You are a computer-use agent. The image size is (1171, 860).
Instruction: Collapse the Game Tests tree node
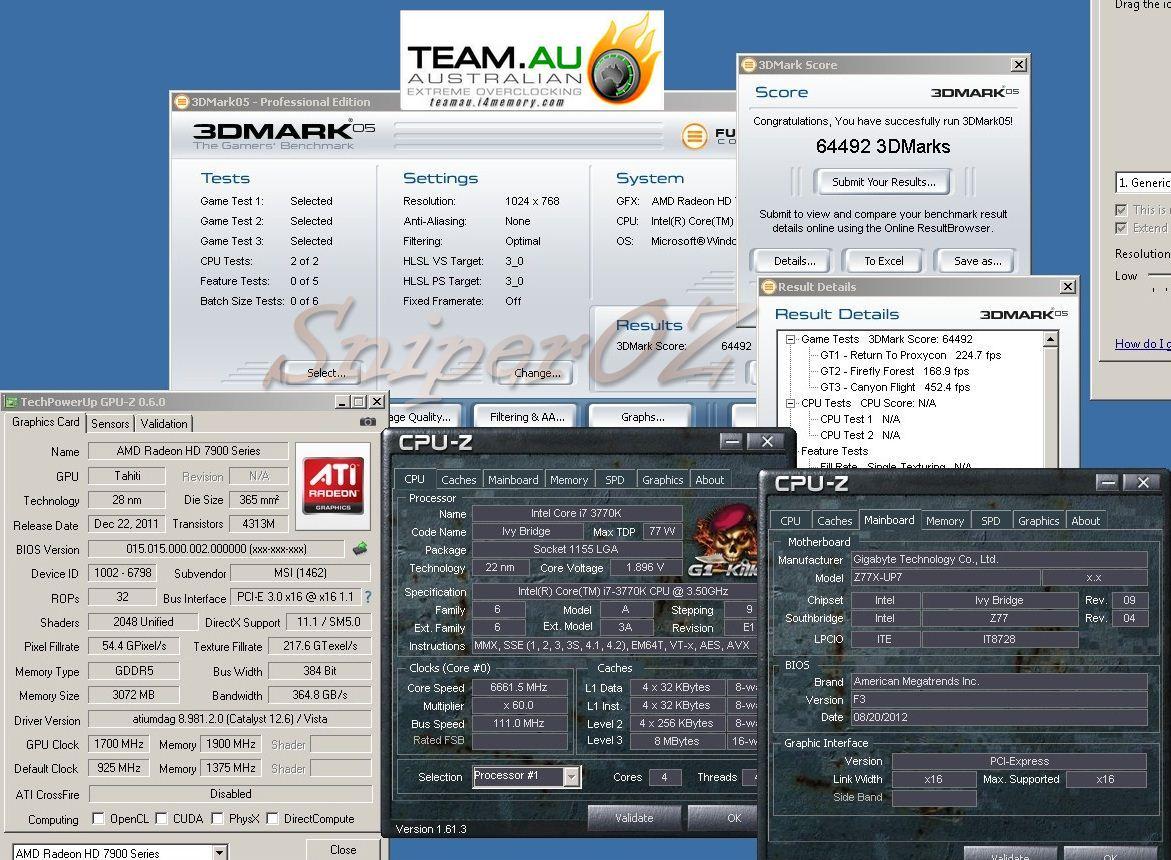[x=790, y=339]
